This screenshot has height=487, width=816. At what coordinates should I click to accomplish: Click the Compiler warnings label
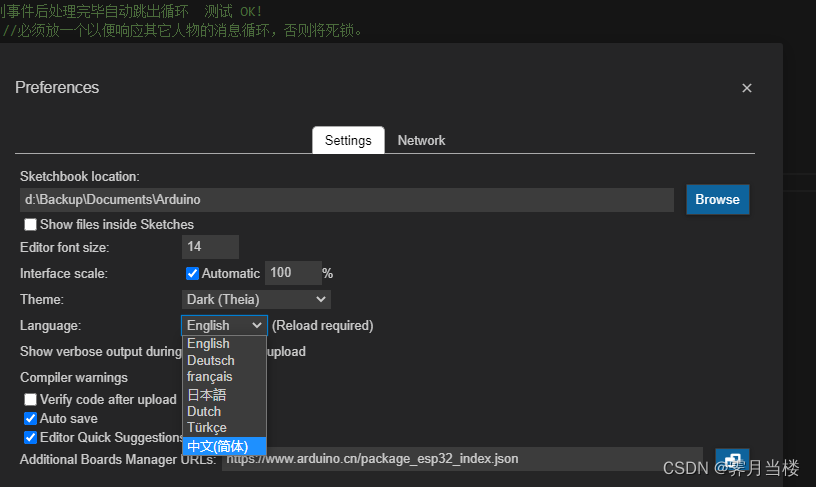[74, 378]
